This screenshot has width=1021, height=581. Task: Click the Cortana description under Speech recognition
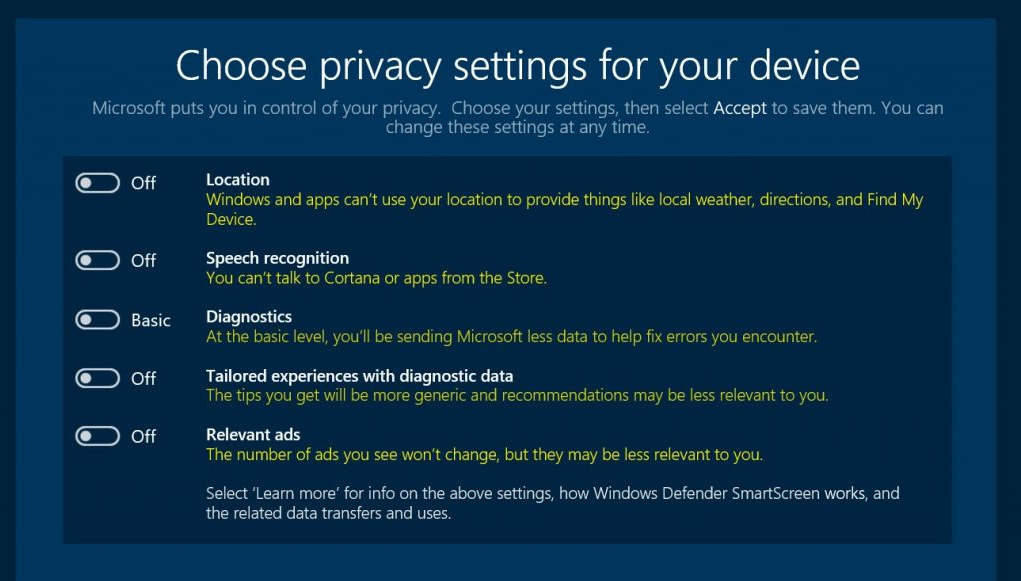(x=376, y=278)
